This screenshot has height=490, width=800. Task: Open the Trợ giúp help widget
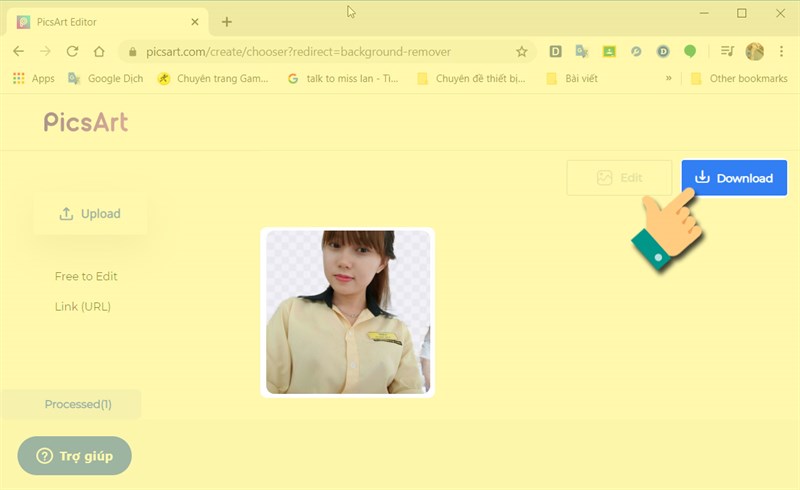(x=75, y=456)
